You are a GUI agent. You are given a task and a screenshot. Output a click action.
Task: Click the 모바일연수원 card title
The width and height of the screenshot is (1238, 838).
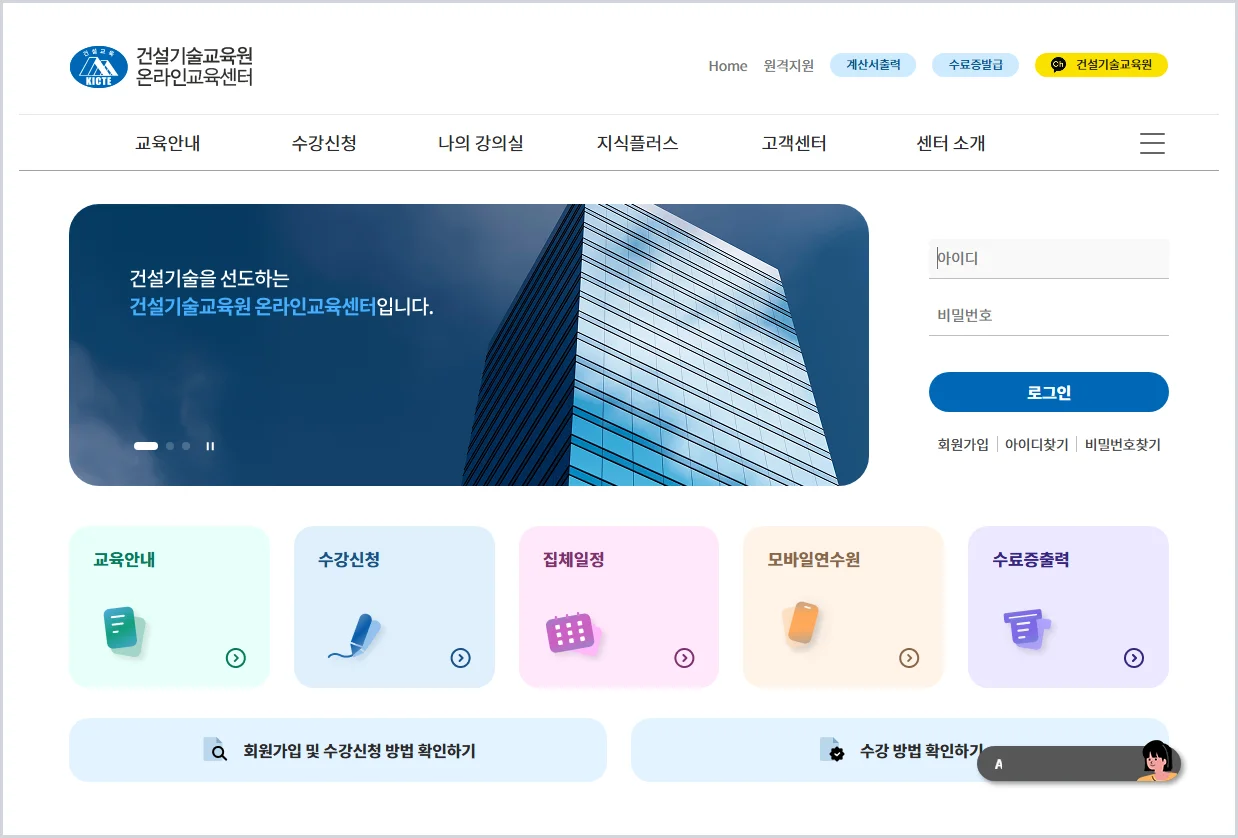pos(814,560)
